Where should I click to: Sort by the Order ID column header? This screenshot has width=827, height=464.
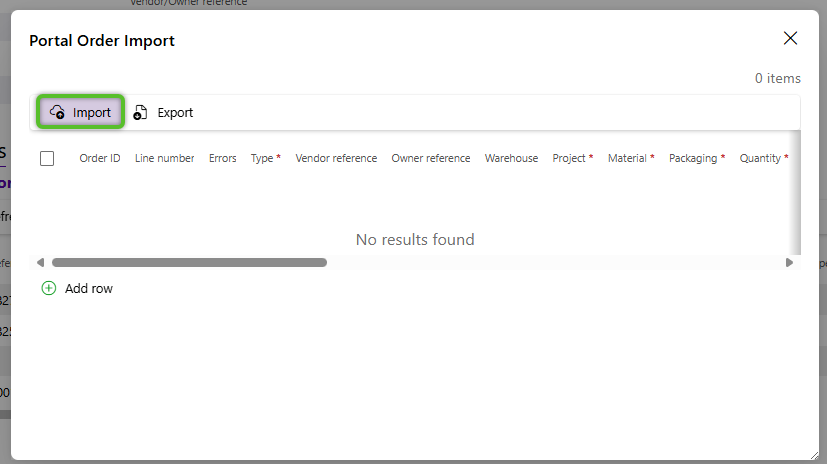(x=100, y=158)
